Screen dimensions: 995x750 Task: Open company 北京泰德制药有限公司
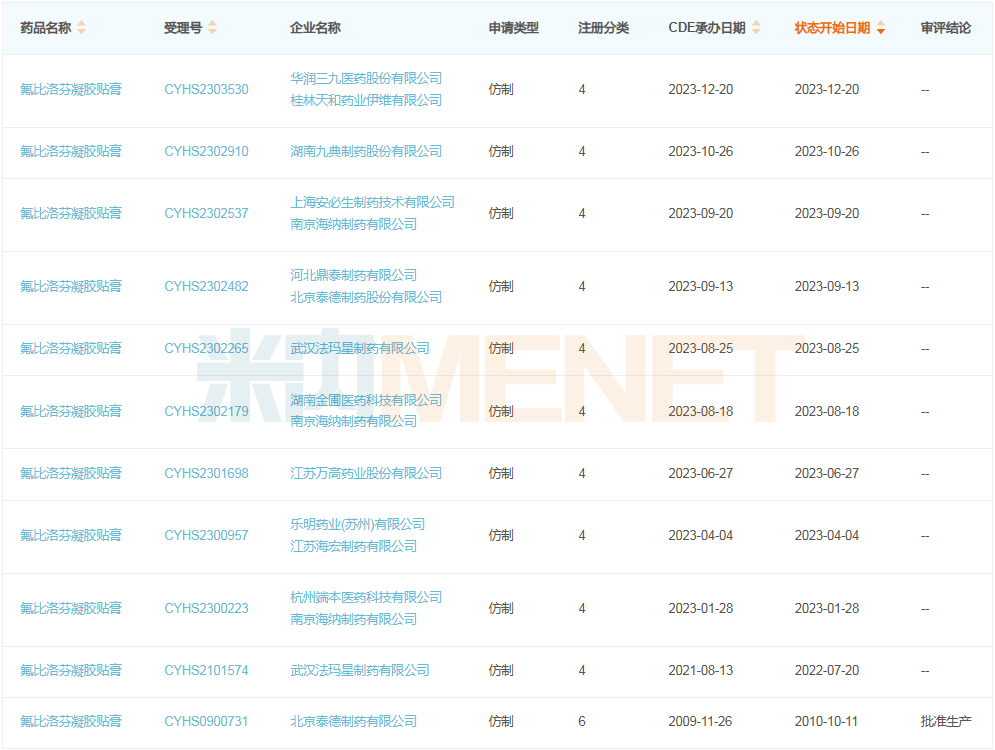coord(353,721)
